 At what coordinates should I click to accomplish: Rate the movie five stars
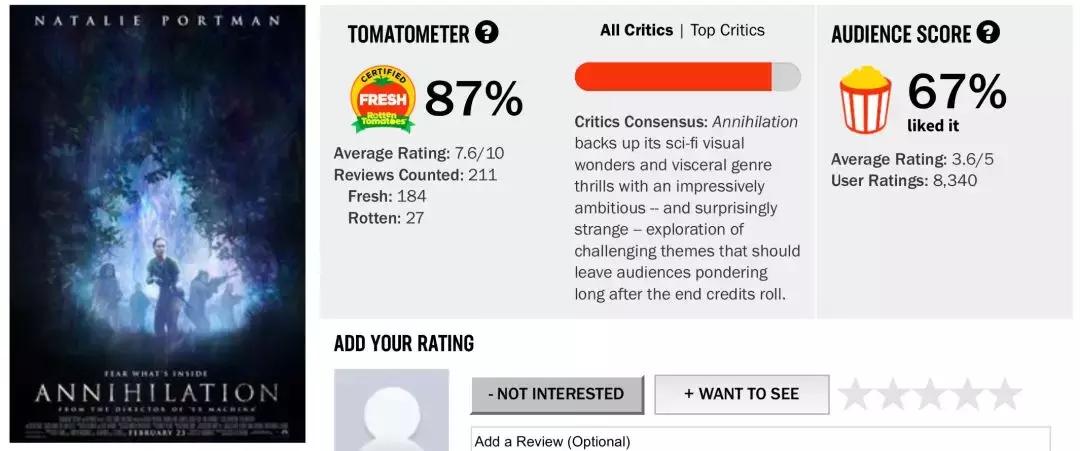[1004, 394]
